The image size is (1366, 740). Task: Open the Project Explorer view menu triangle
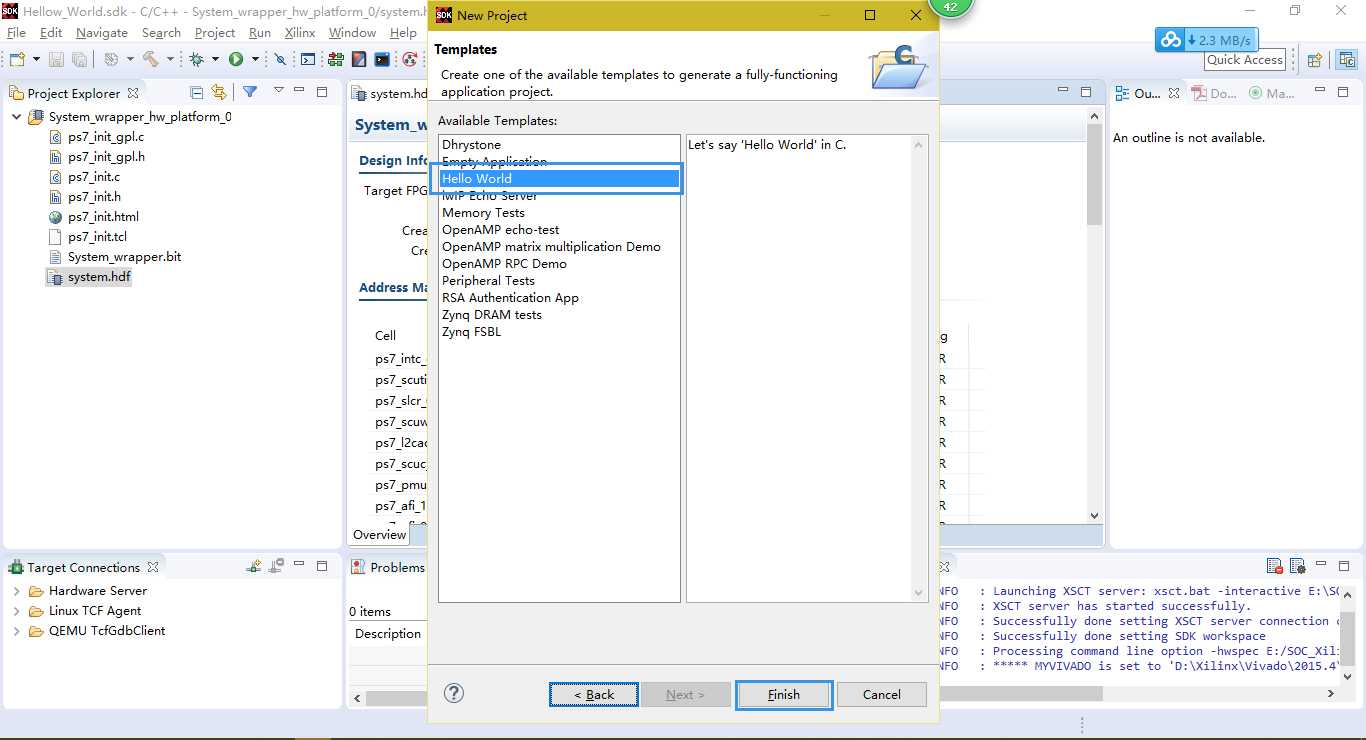[279, 91]
